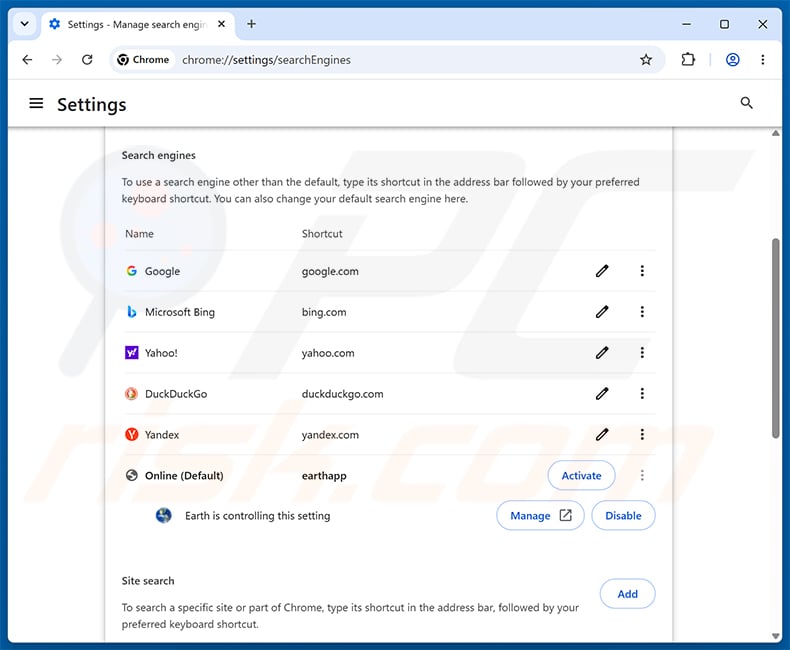Edit the Yahoo! search engine
The width and height of the screenshot is (790, 650).
[x=602, y=353]
